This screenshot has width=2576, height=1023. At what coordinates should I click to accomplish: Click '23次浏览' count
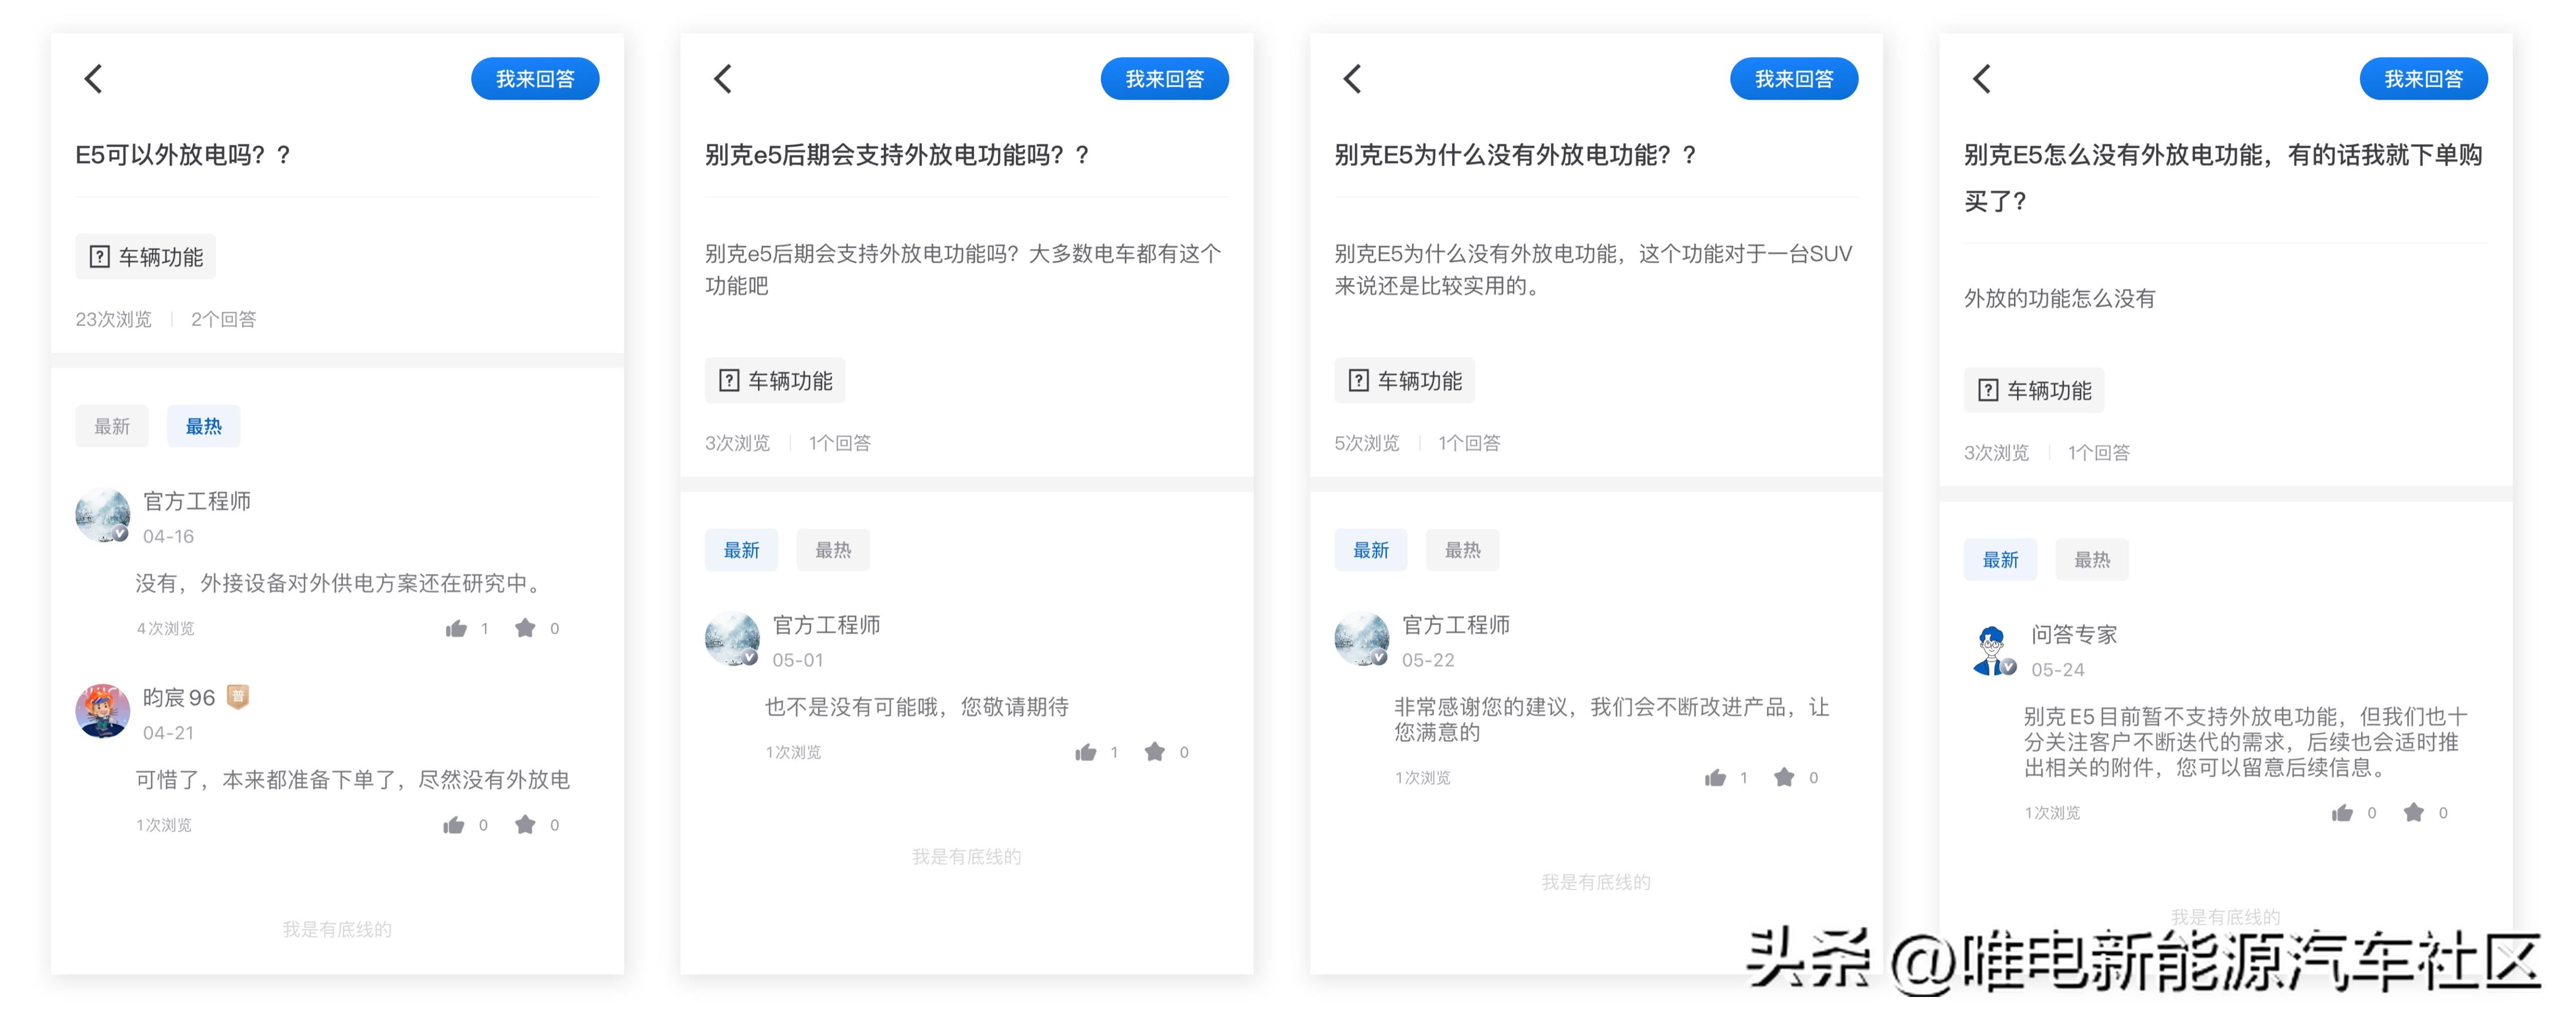[x=114, y=319]
